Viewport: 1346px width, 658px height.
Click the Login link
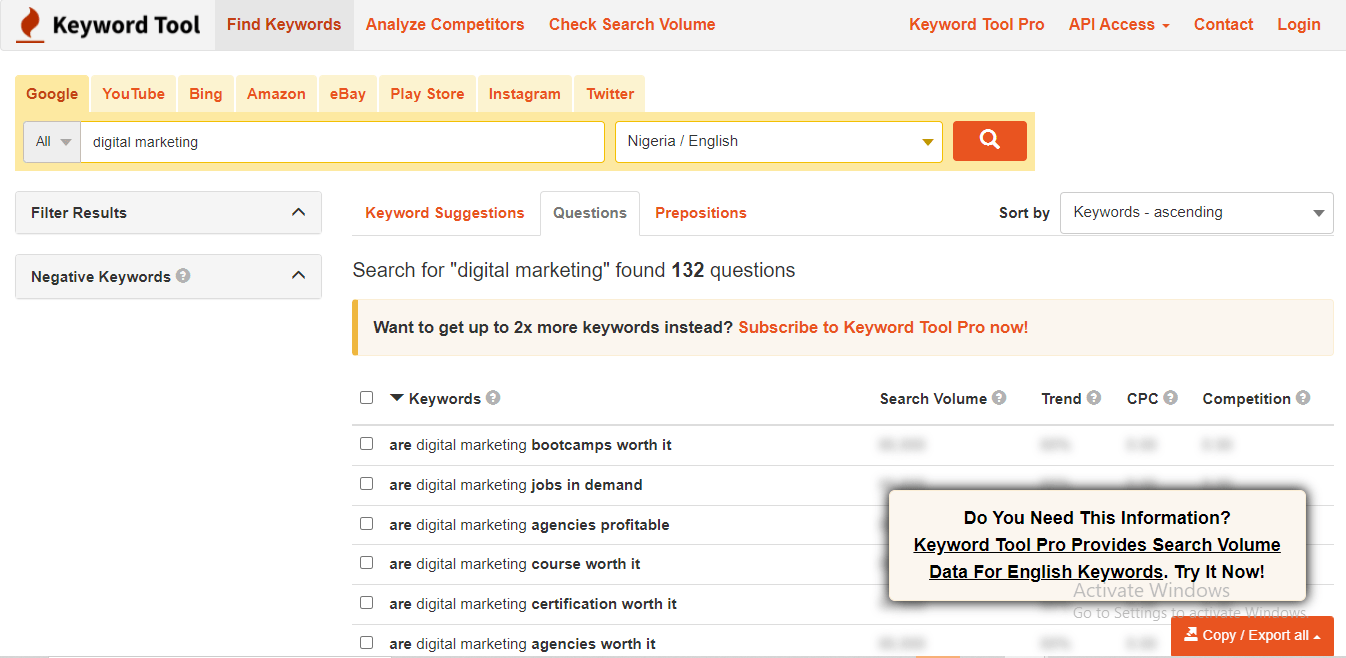[1299, 25]
